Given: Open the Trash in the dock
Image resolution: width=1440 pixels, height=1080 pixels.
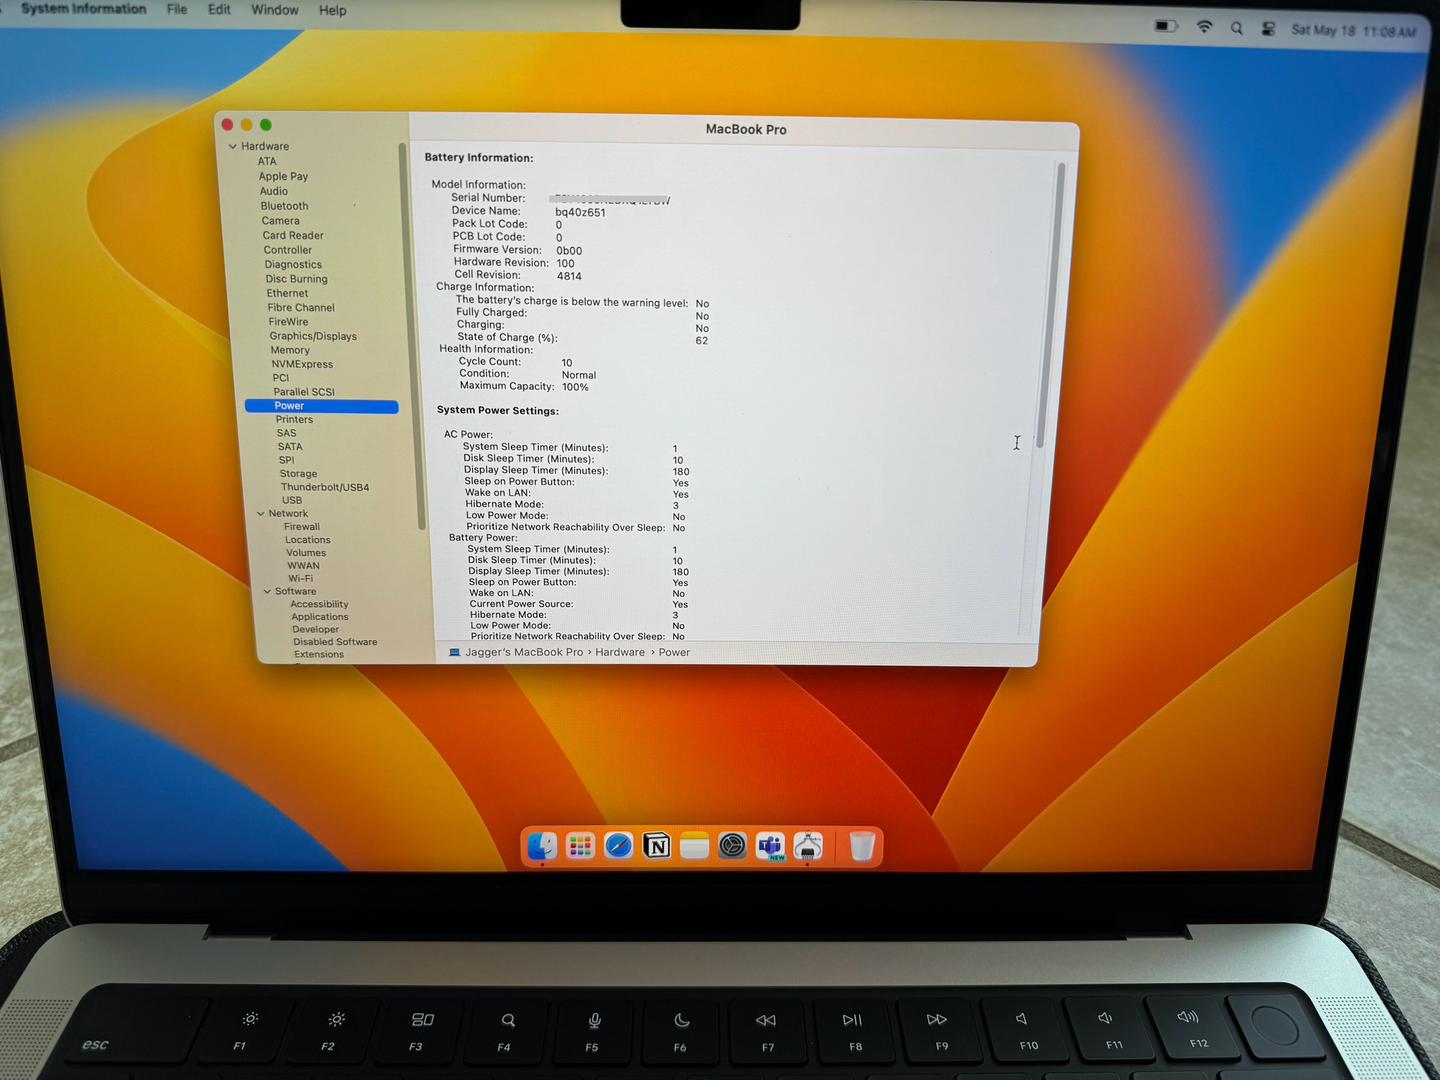Looking at the screenshot, I should coord(861,846).
